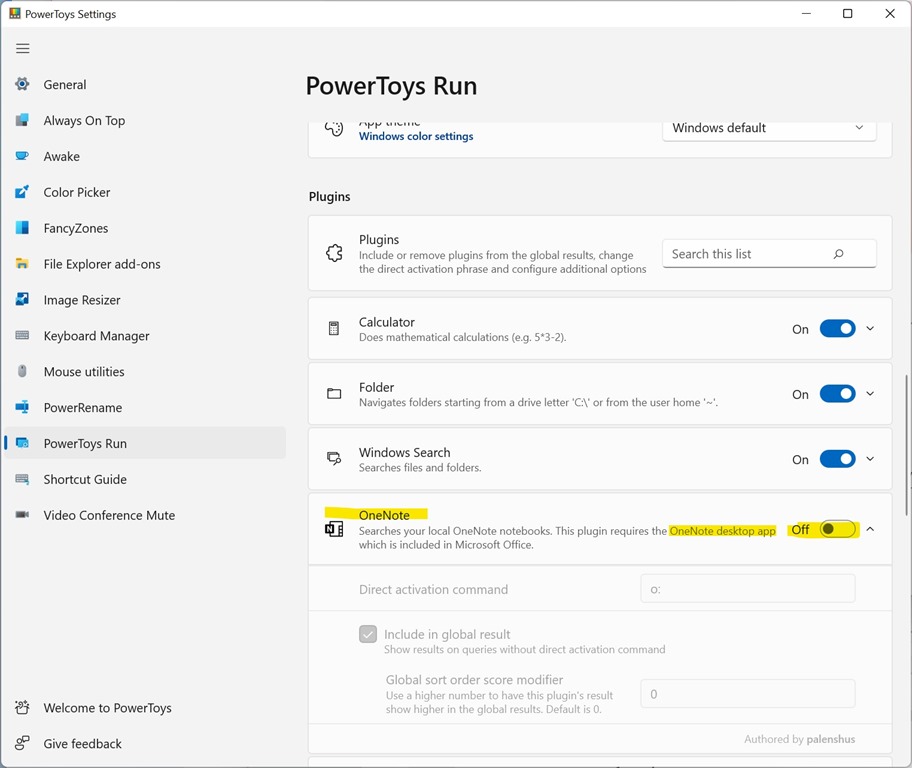Open the Windows color settings link
Screen dimensions: 912x768
click(x=416, y=137)
